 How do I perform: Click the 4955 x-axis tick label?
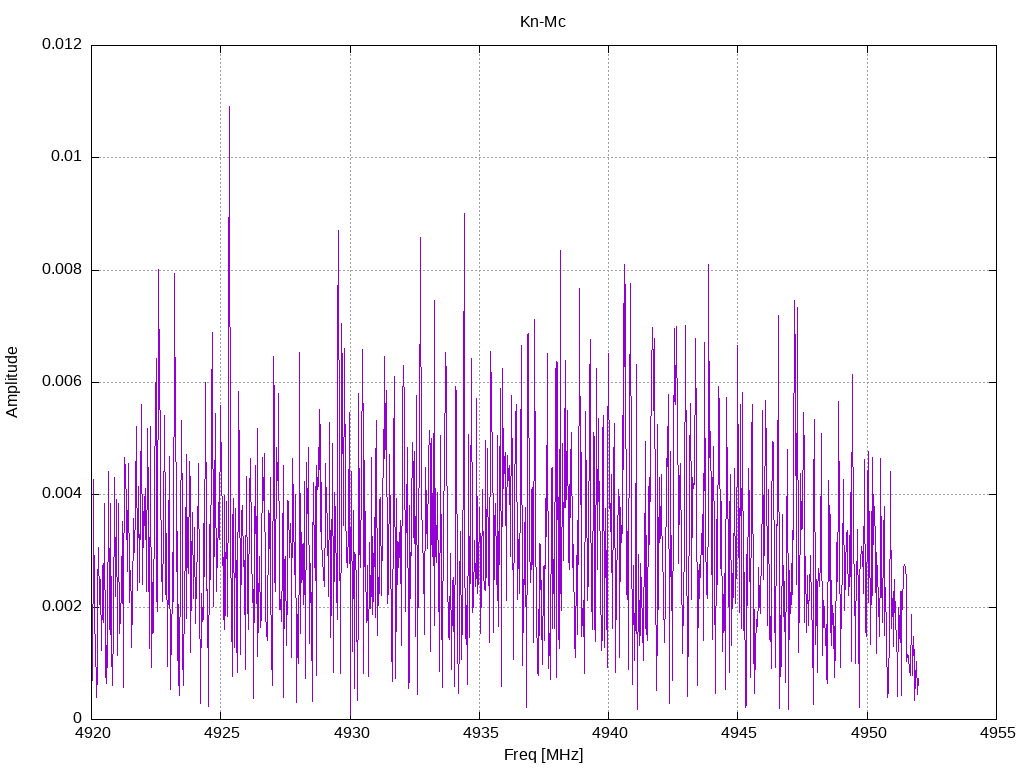click(x=997, y=733)
